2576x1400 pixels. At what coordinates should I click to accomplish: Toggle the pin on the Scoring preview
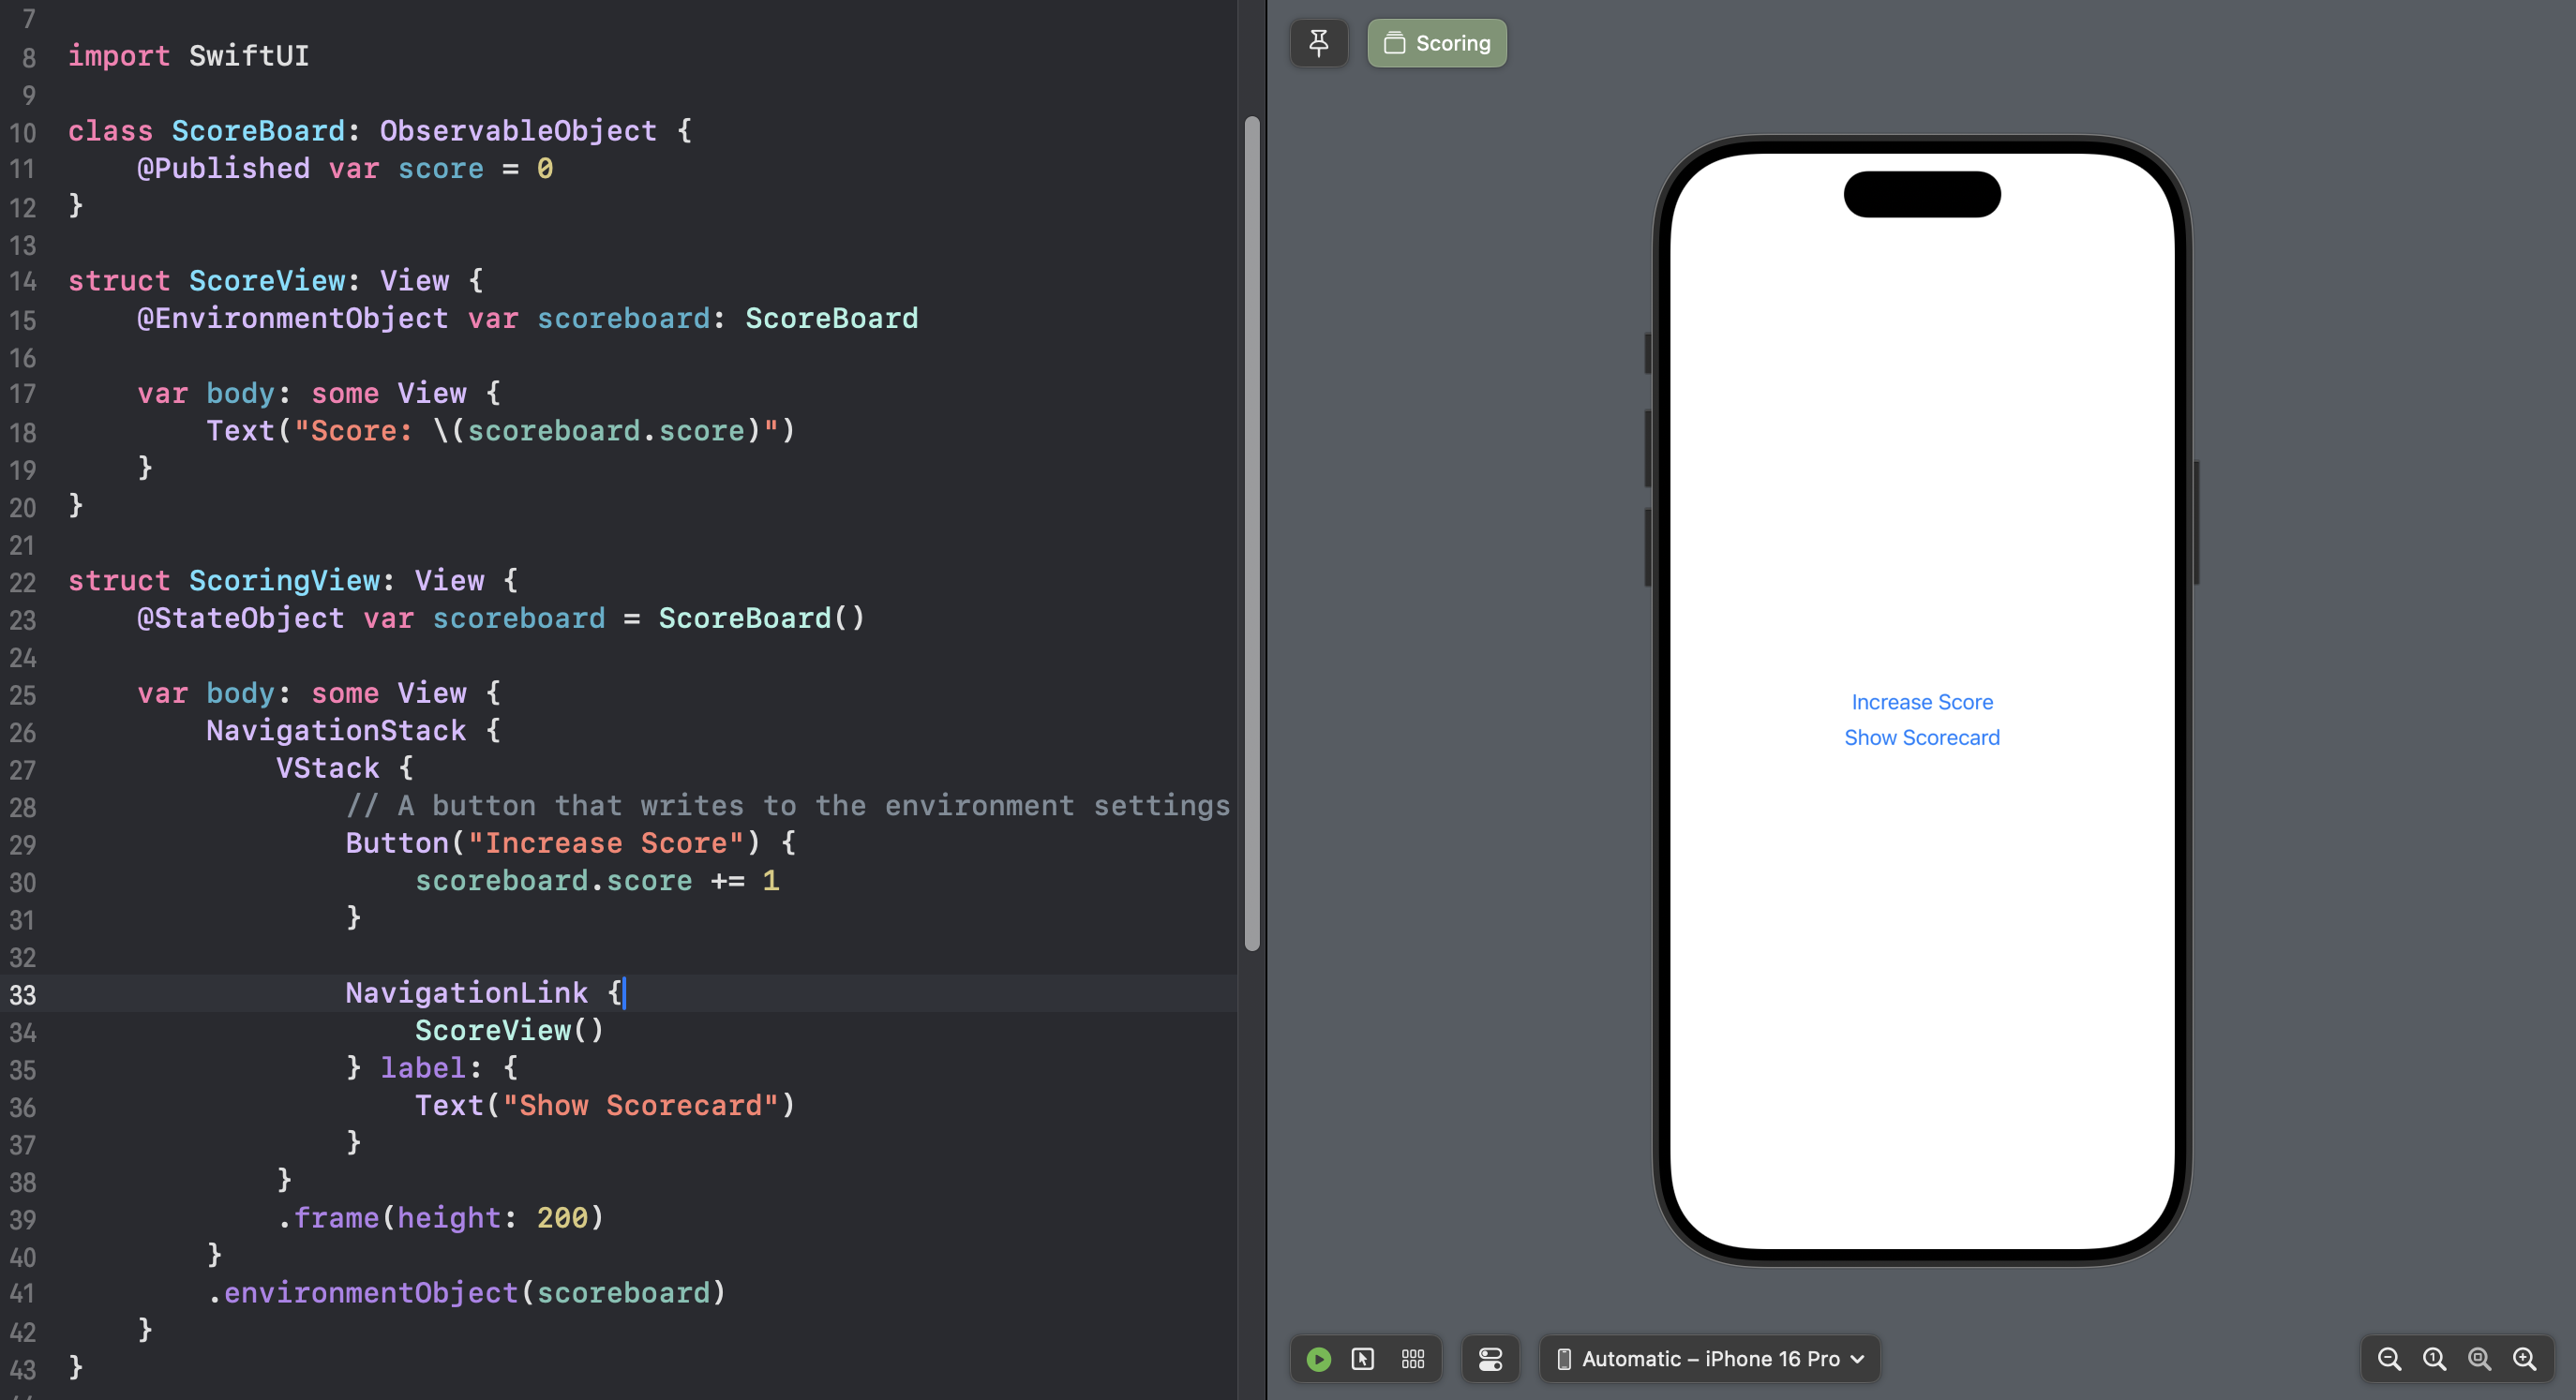pyautogui.click(x=1319, y=43)
